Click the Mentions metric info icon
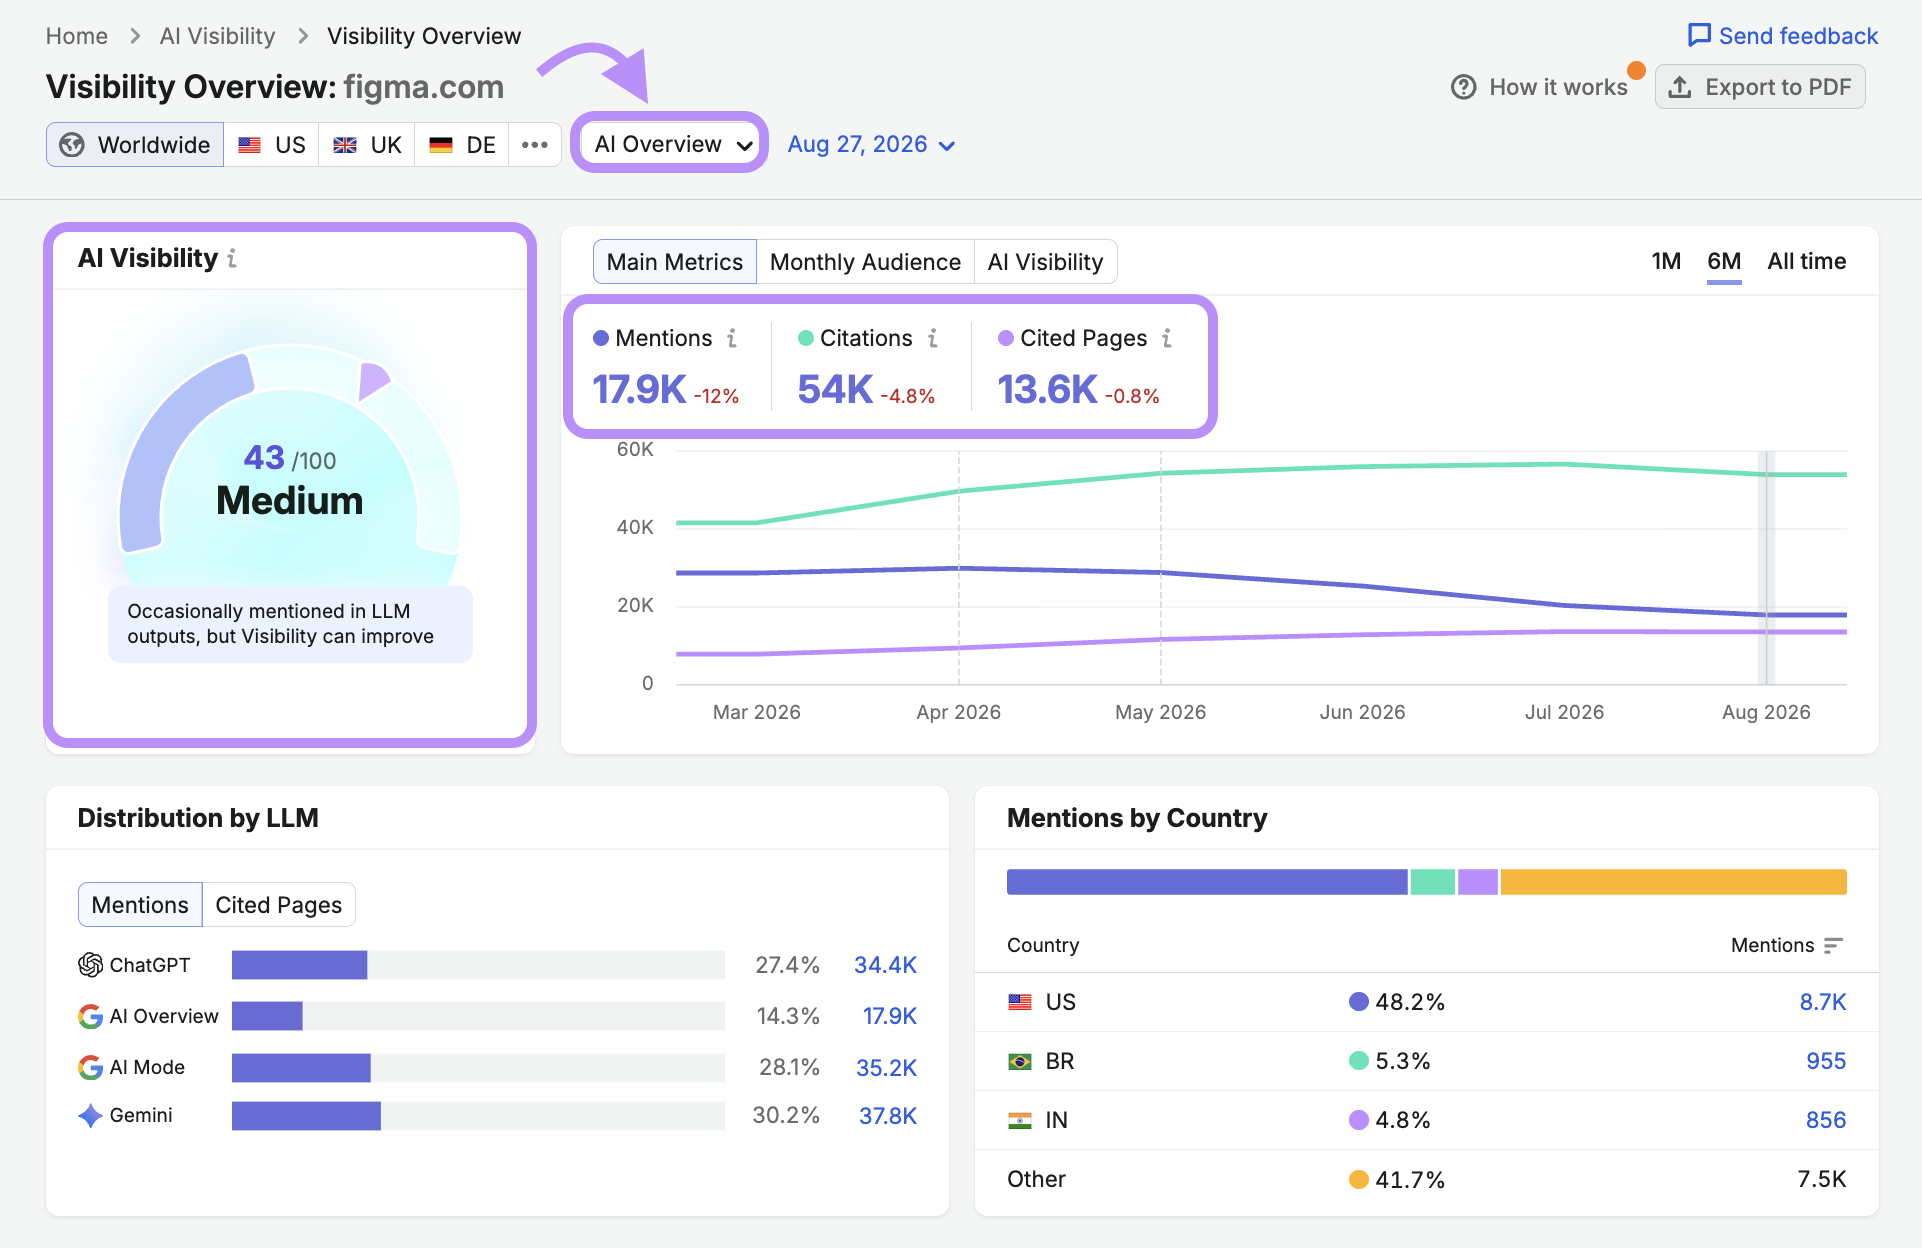This screenshot has width=1922, height=1248. [732, 338]
